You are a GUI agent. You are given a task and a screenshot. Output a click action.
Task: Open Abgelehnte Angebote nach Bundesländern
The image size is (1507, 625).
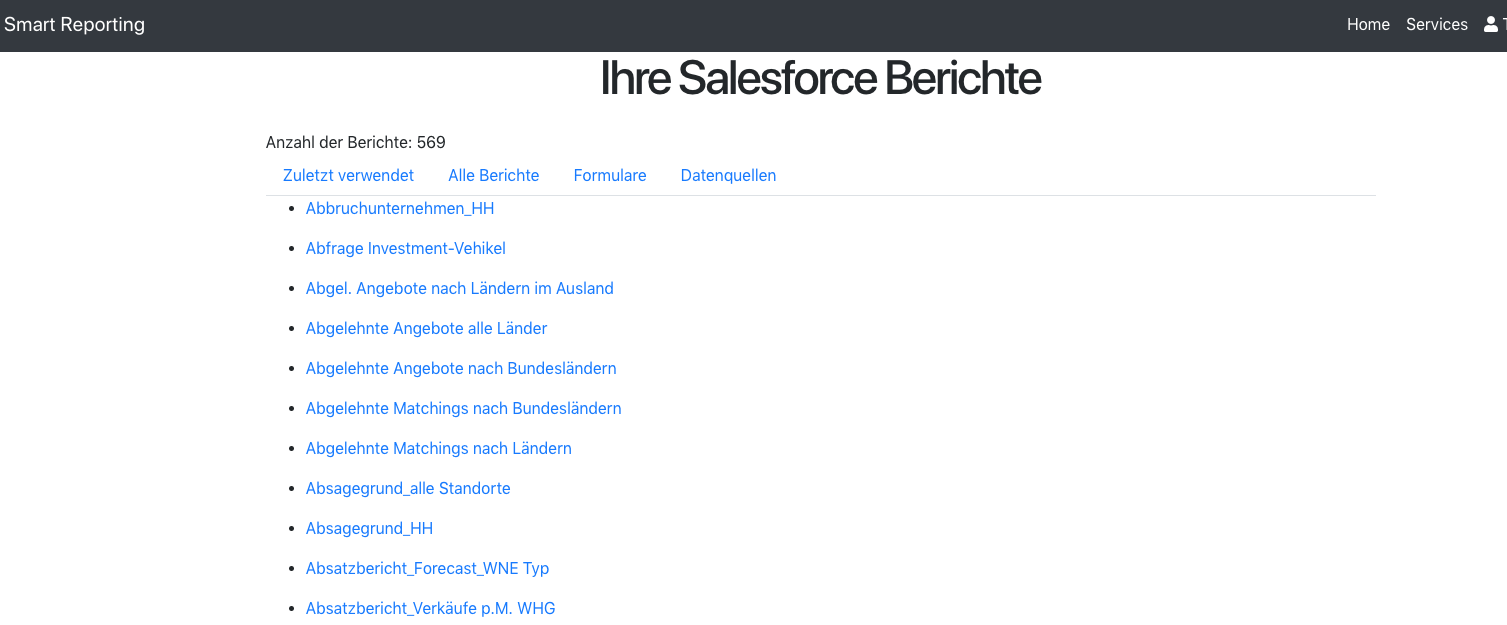pyautogui.click(x=461, y=368)
